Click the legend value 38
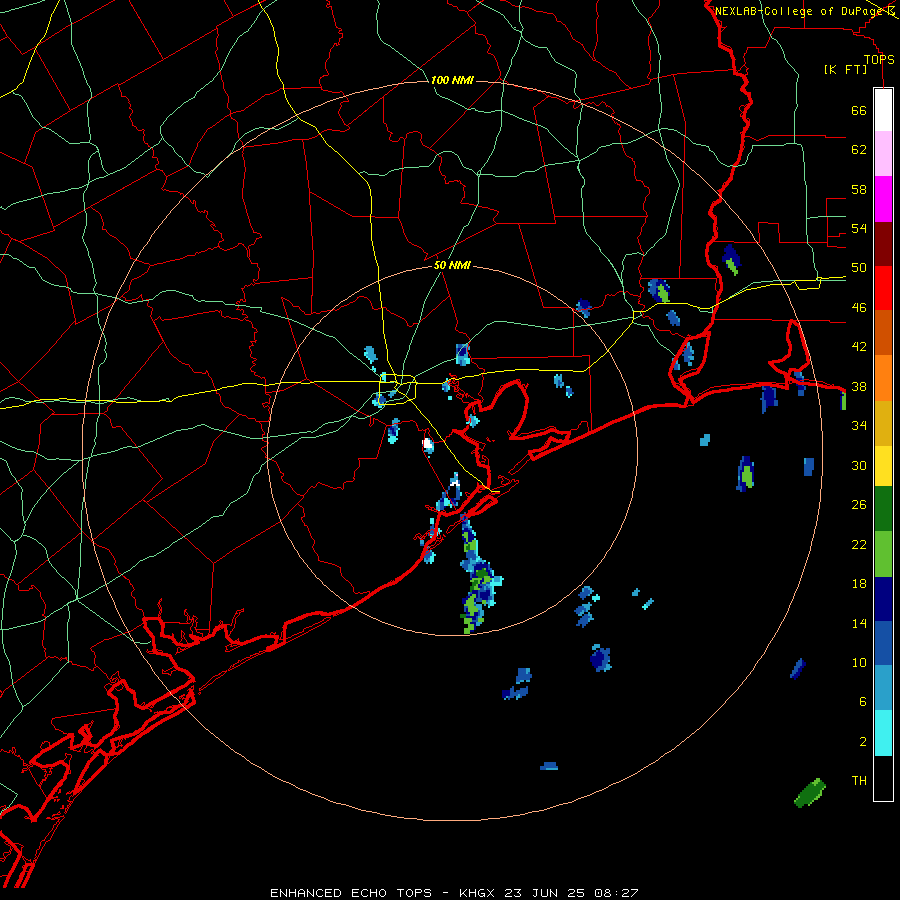Viewport: 900px width, 900px height. (859, 386)
